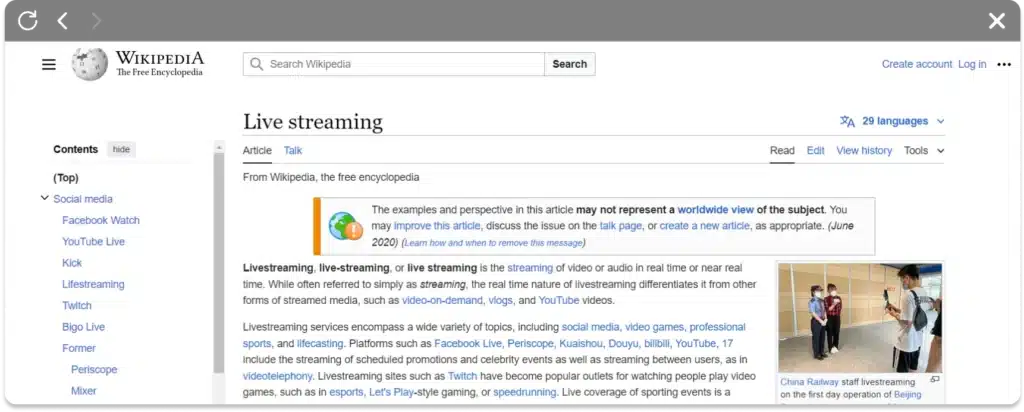Click the Log in link

pos(972,64)
